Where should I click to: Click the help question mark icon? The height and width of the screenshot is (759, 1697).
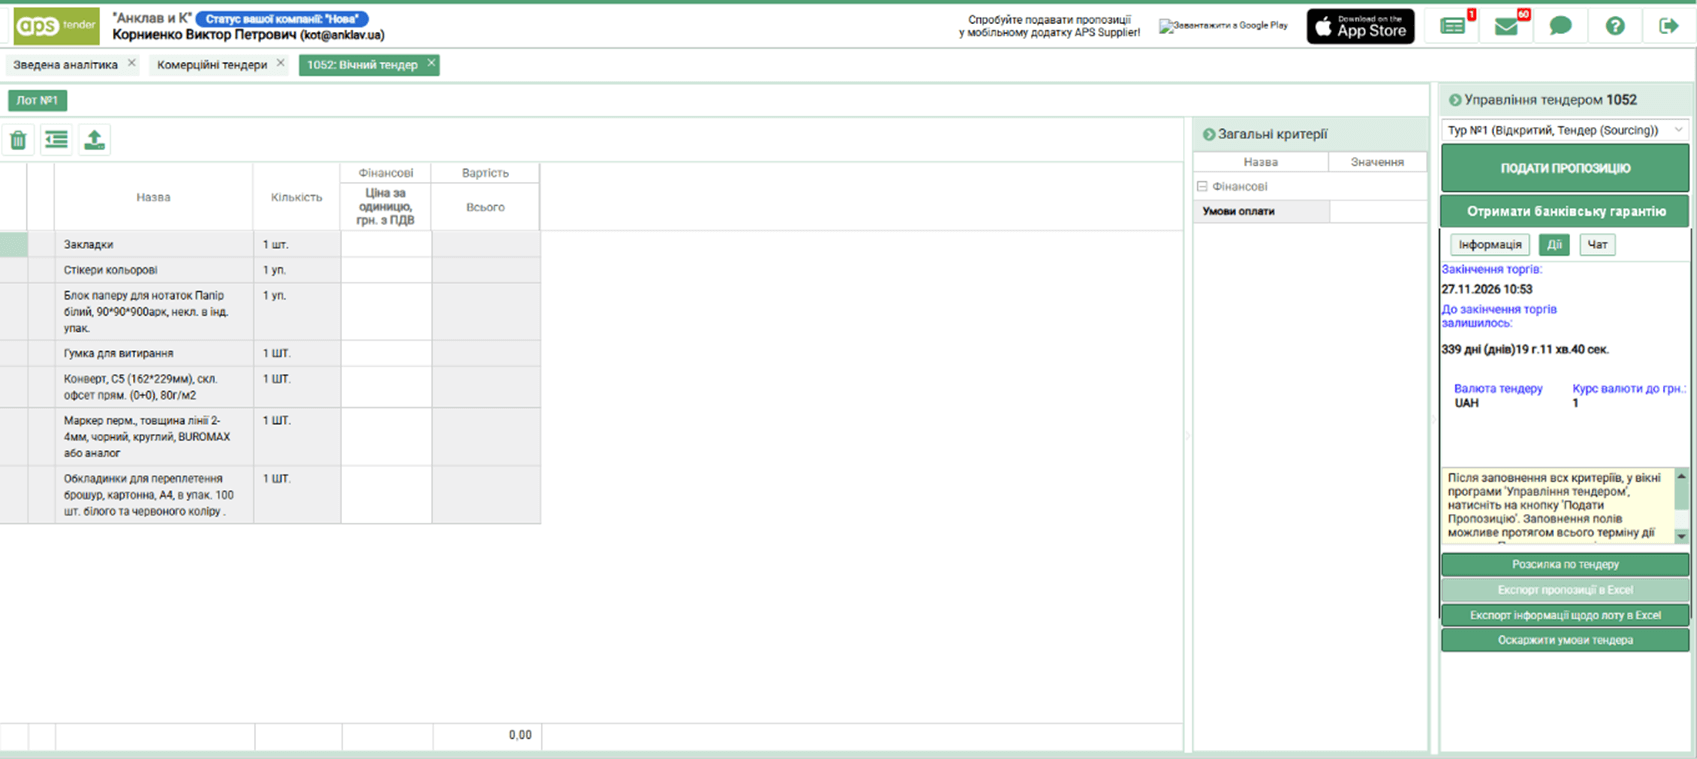1615,27
